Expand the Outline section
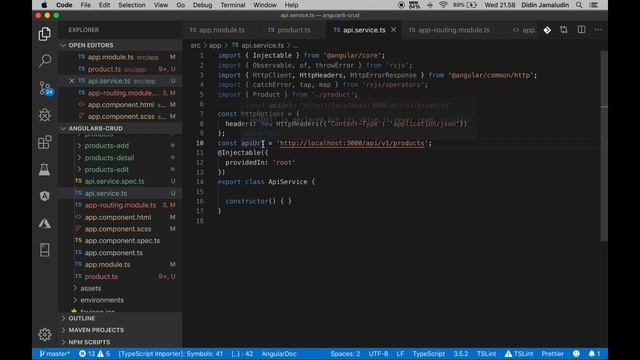The image size is (640, 360). click(x=121, y=318)
